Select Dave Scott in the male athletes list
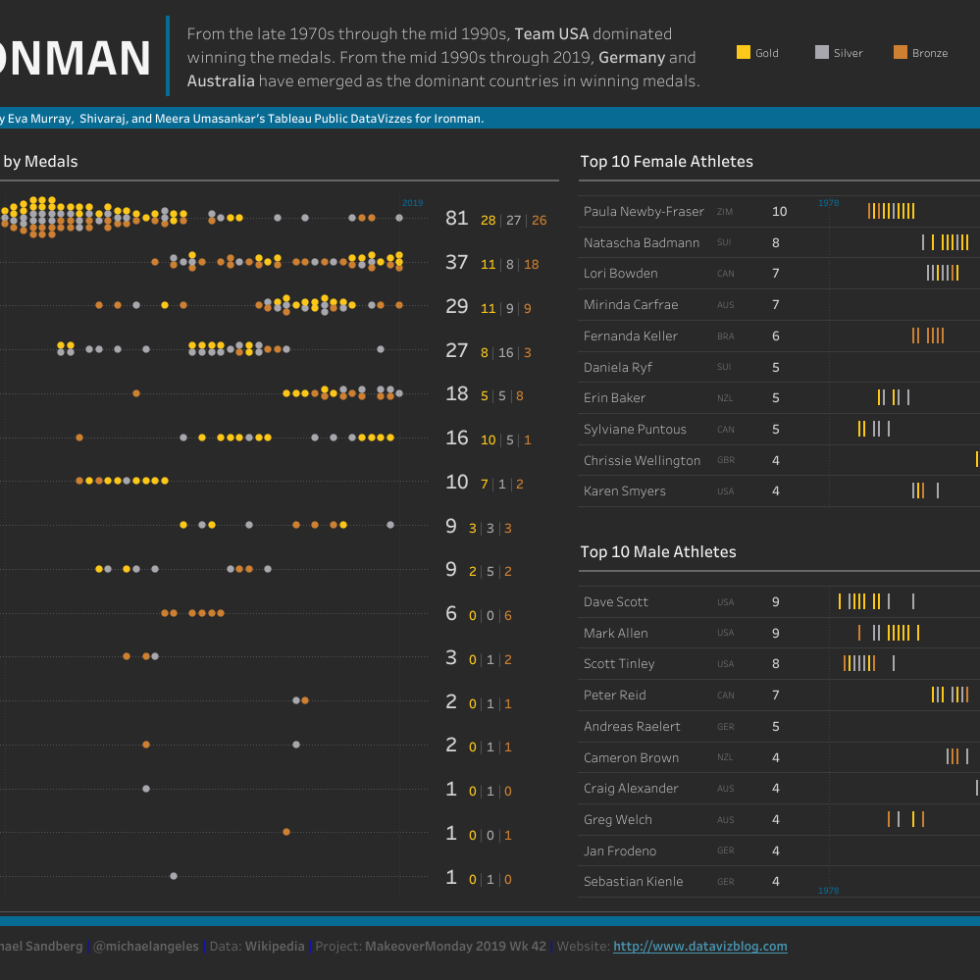 [x=616, y=602]
